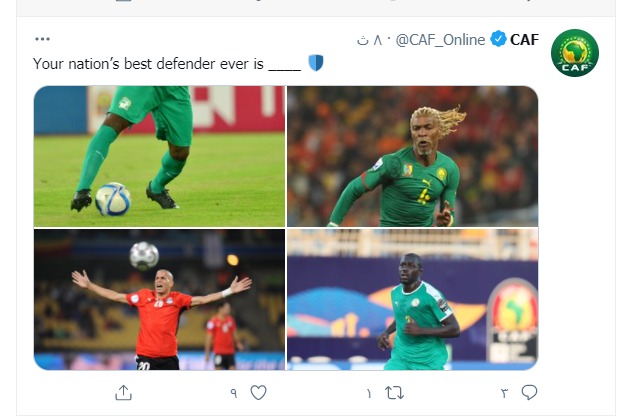
Task: Click the CAF profile avatar logo
Action: click(575, 53)
